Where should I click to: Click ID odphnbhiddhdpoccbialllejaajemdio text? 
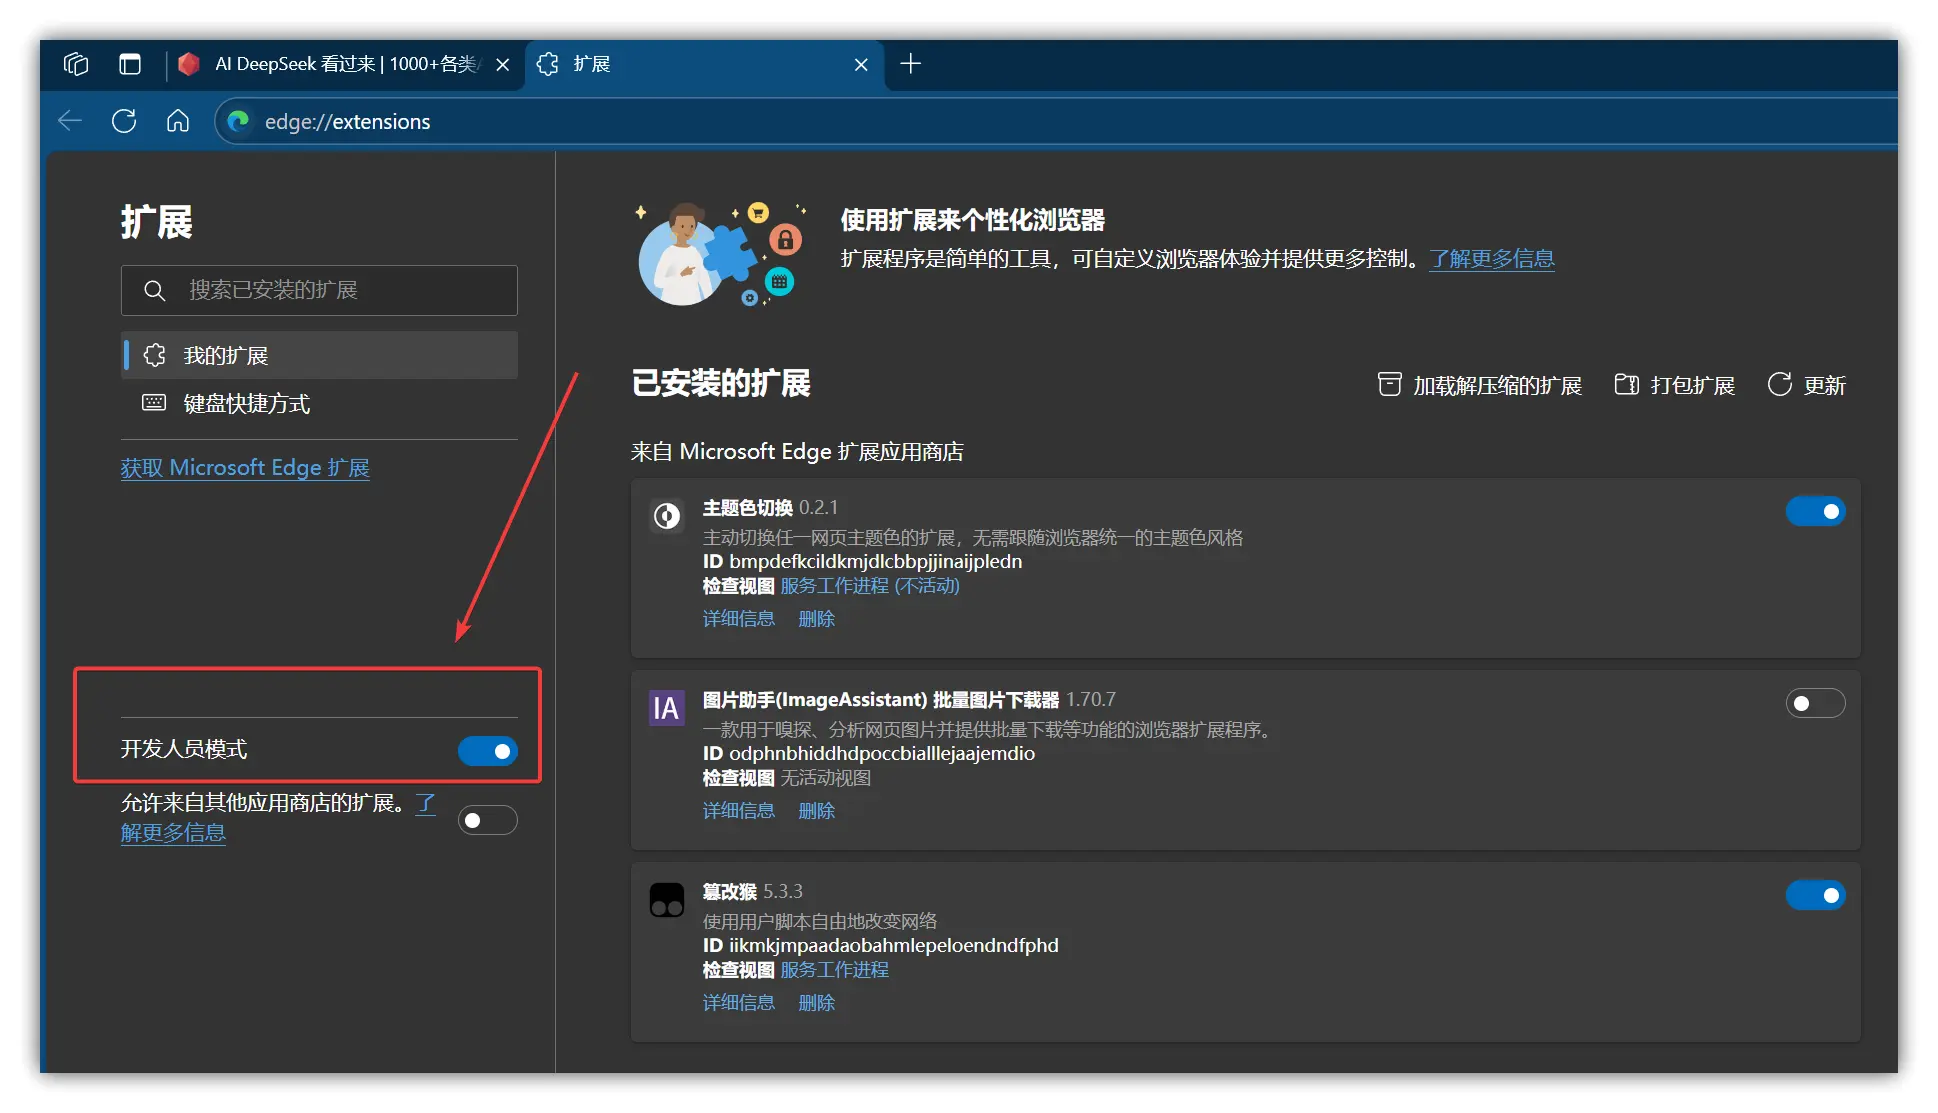click(868, 754)
